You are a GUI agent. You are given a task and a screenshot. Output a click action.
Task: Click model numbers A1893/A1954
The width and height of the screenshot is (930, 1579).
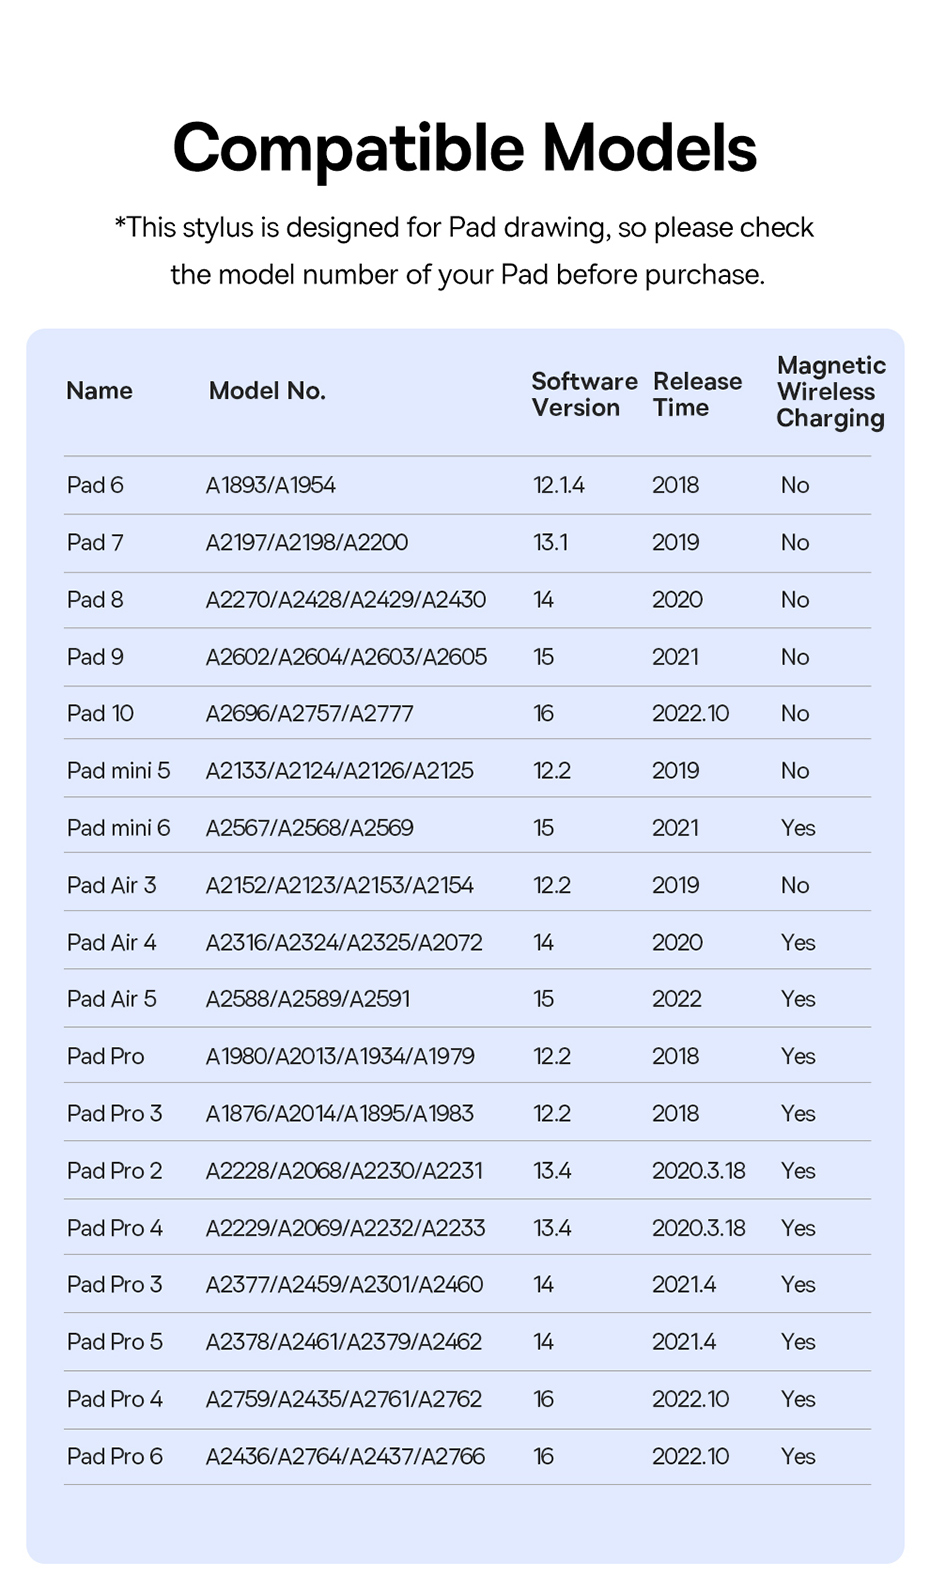tap(270, 485)
